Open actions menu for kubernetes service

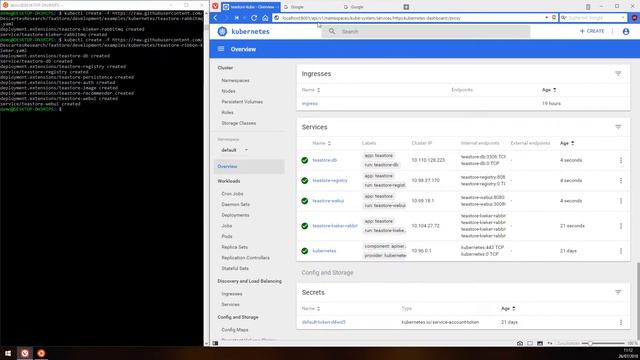pos(621,251)
